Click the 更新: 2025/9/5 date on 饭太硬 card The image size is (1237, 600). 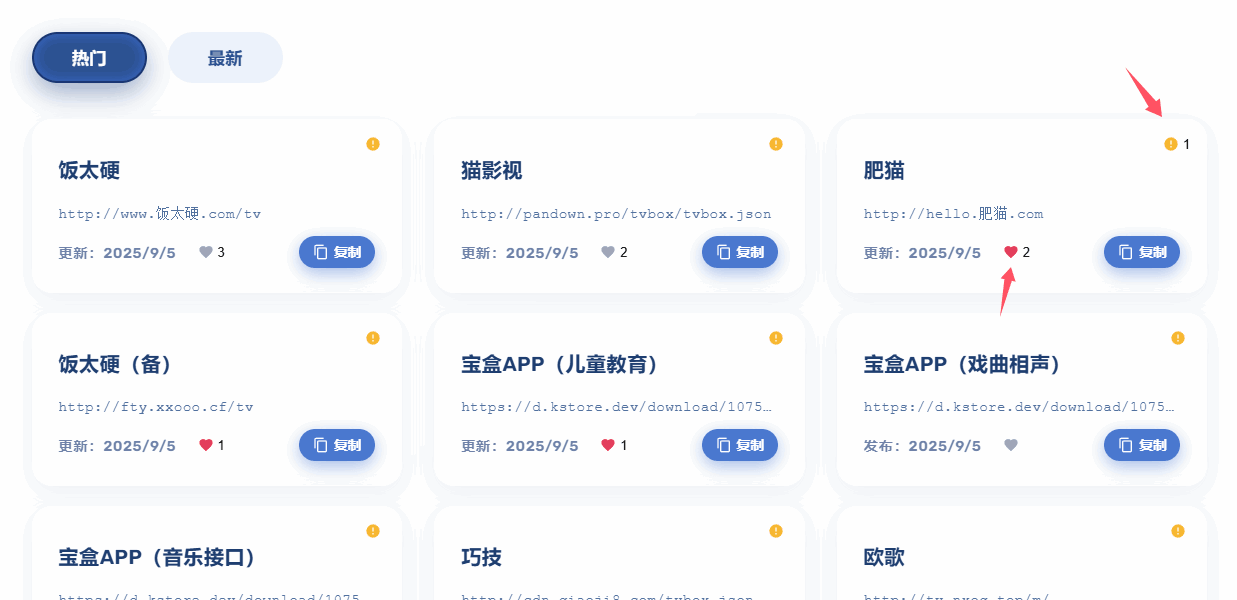[x=117, y=252]
